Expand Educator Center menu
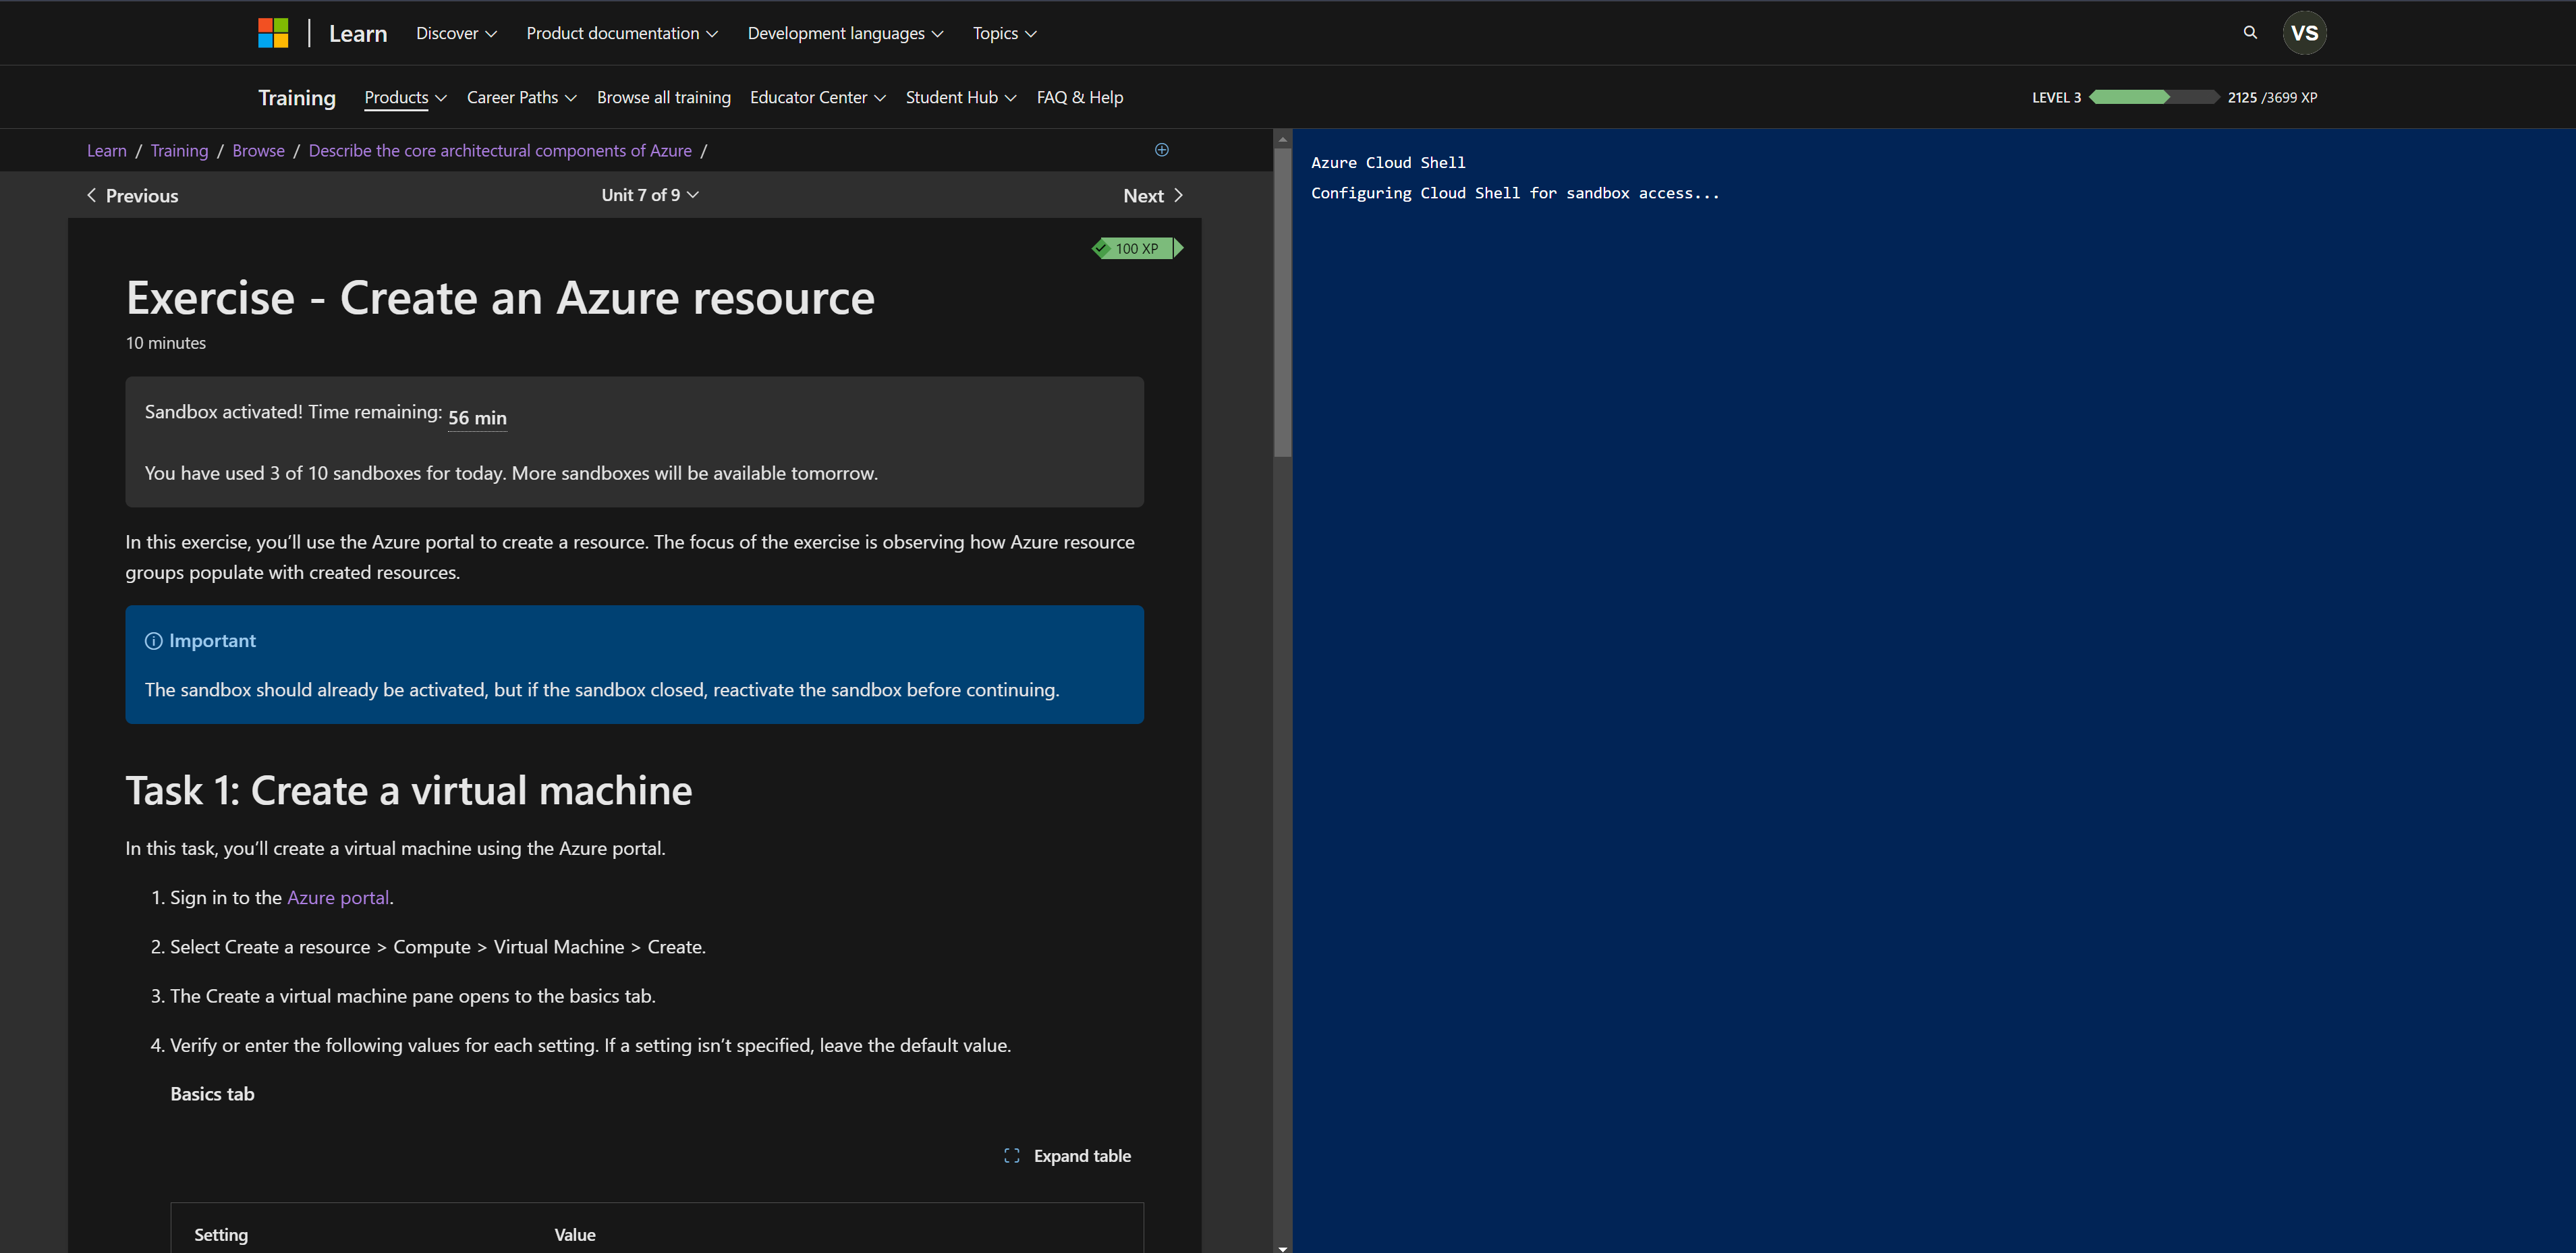 [x=818, y=97]
